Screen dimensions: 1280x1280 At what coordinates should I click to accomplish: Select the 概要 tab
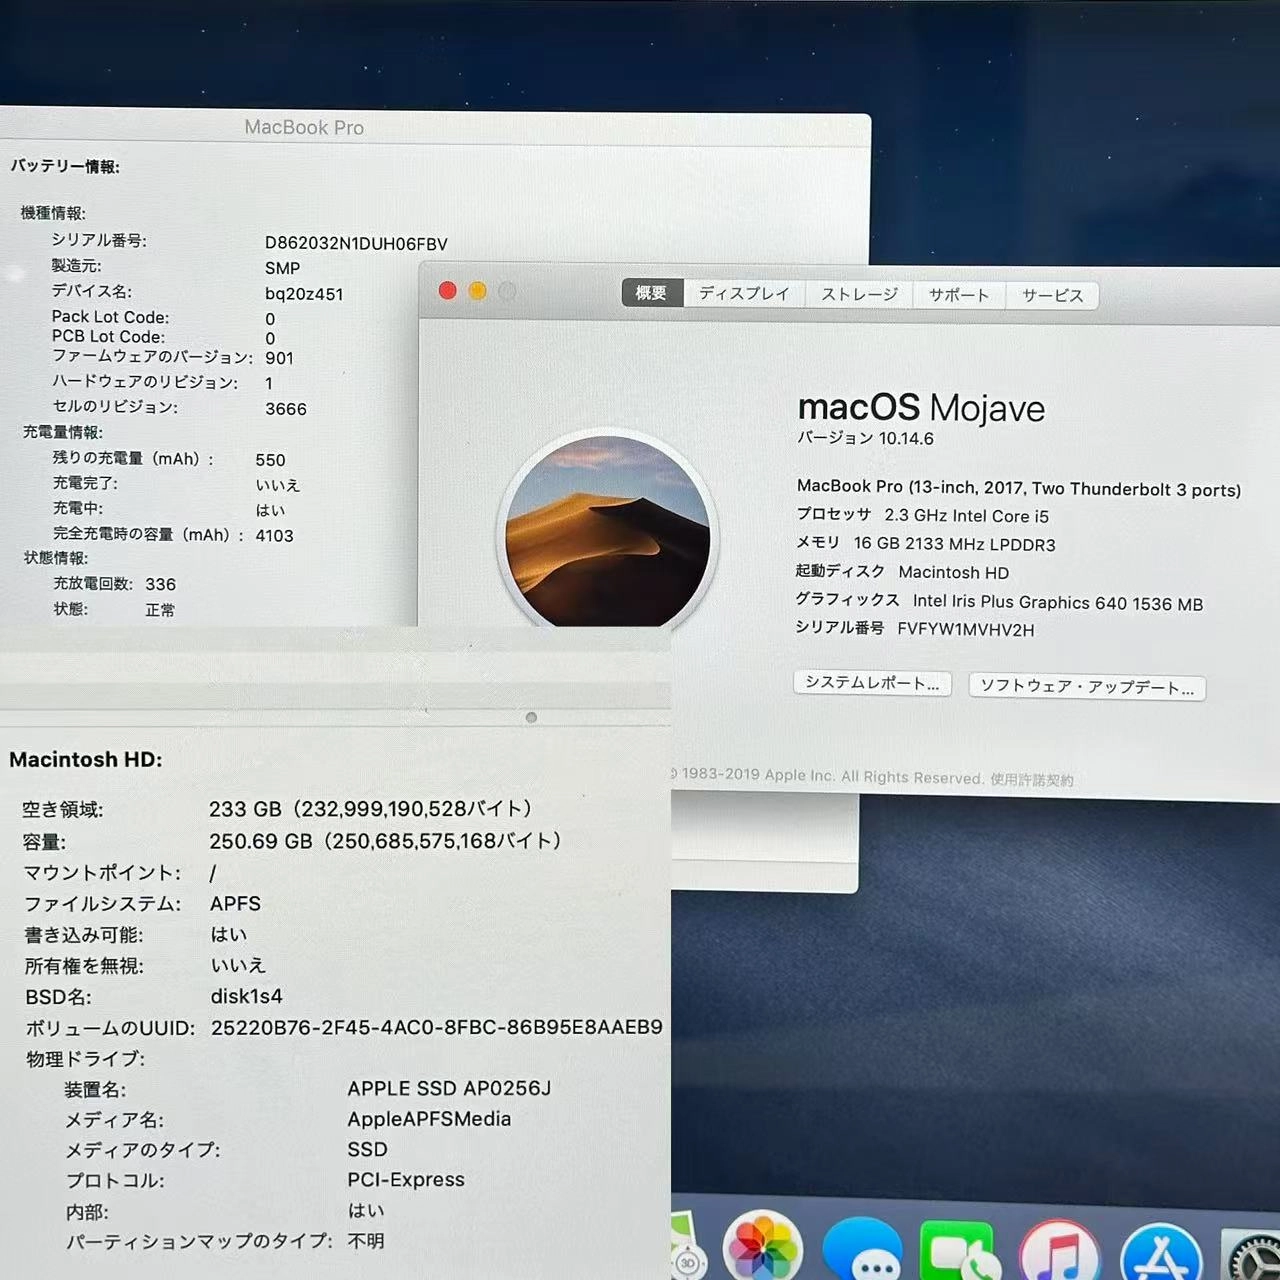pos(651,292)
